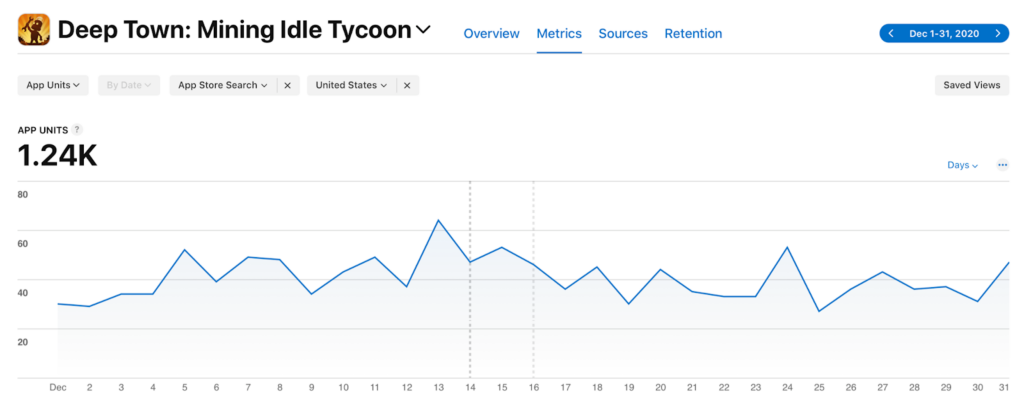Open the App Store Search dropdown

[x=222, y=86]
